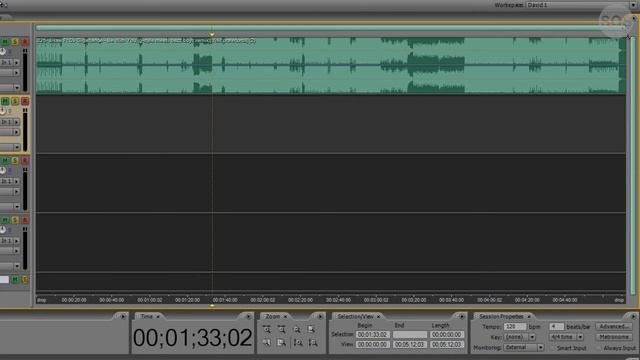
Task: Close the Session Properties panel tab
Action: (529, 317)
